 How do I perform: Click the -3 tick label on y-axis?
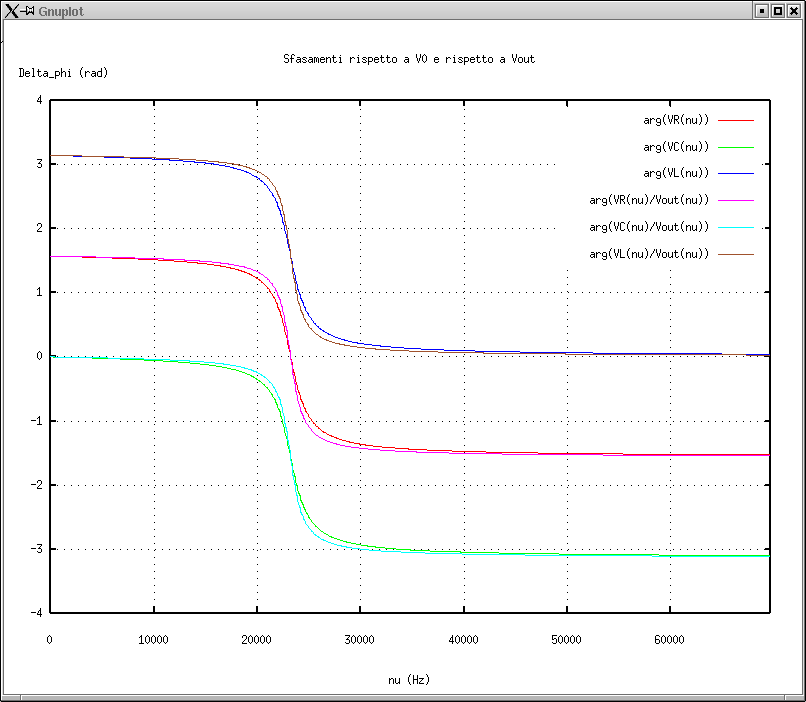click(37, 549)
